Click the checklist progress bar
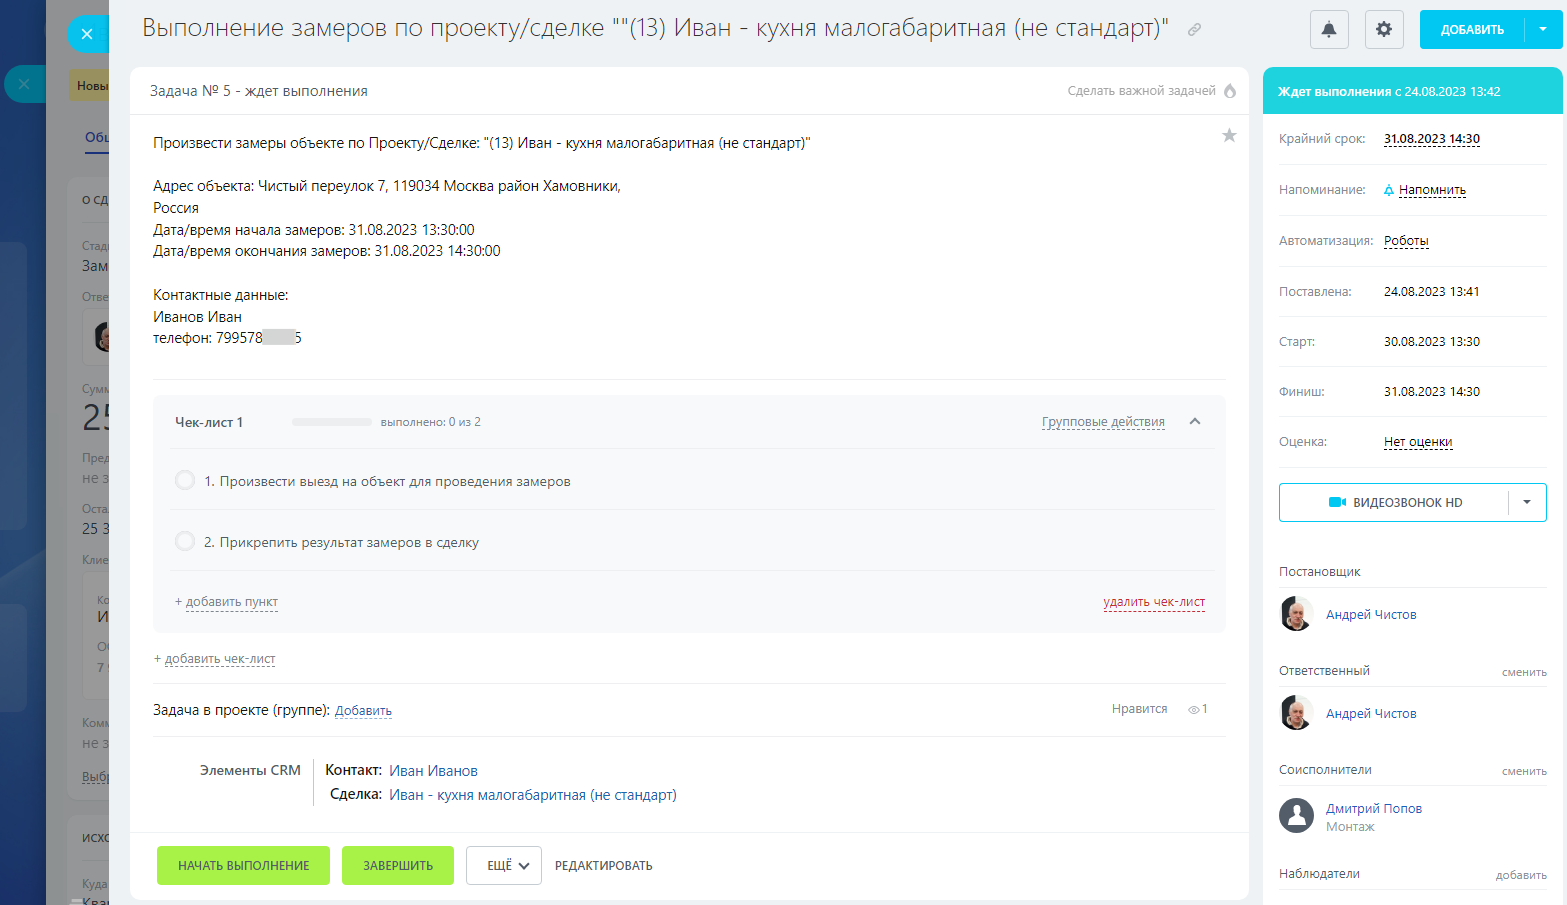 click(332, 422)
